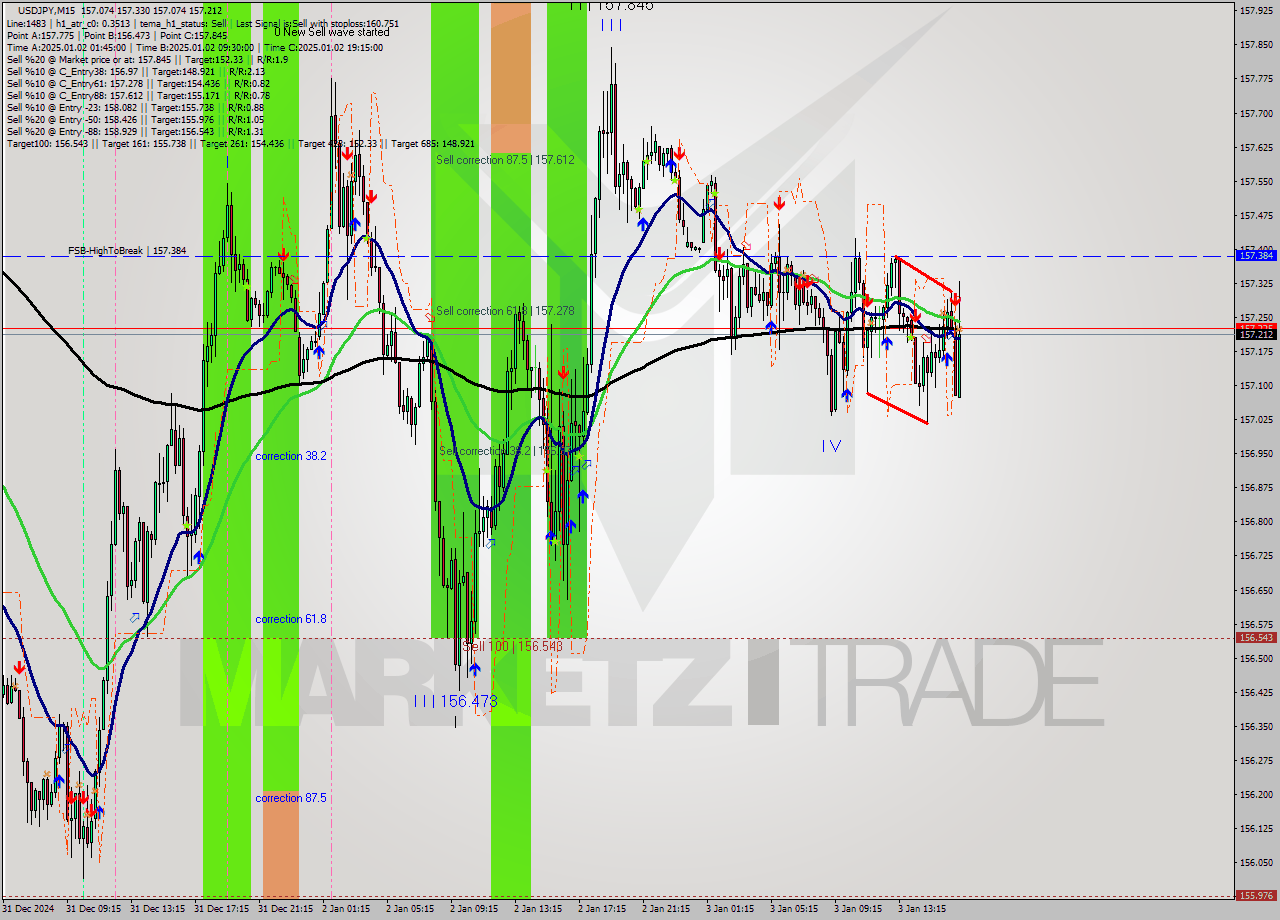
Task: Click the '0 New Sell wave started' text
Action: [332, 32]
